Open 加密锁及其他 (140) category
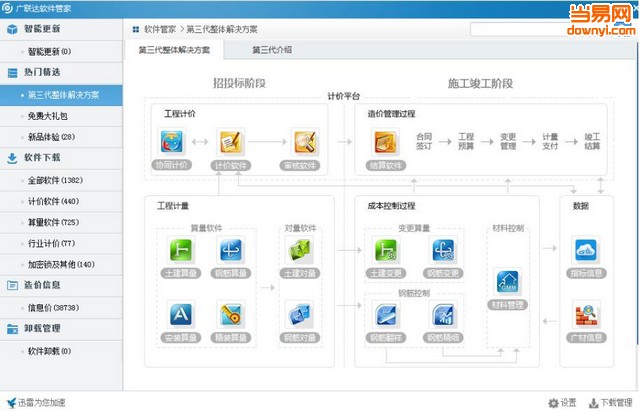Screen dimensions: 640x411 click(x=61, y=264)
